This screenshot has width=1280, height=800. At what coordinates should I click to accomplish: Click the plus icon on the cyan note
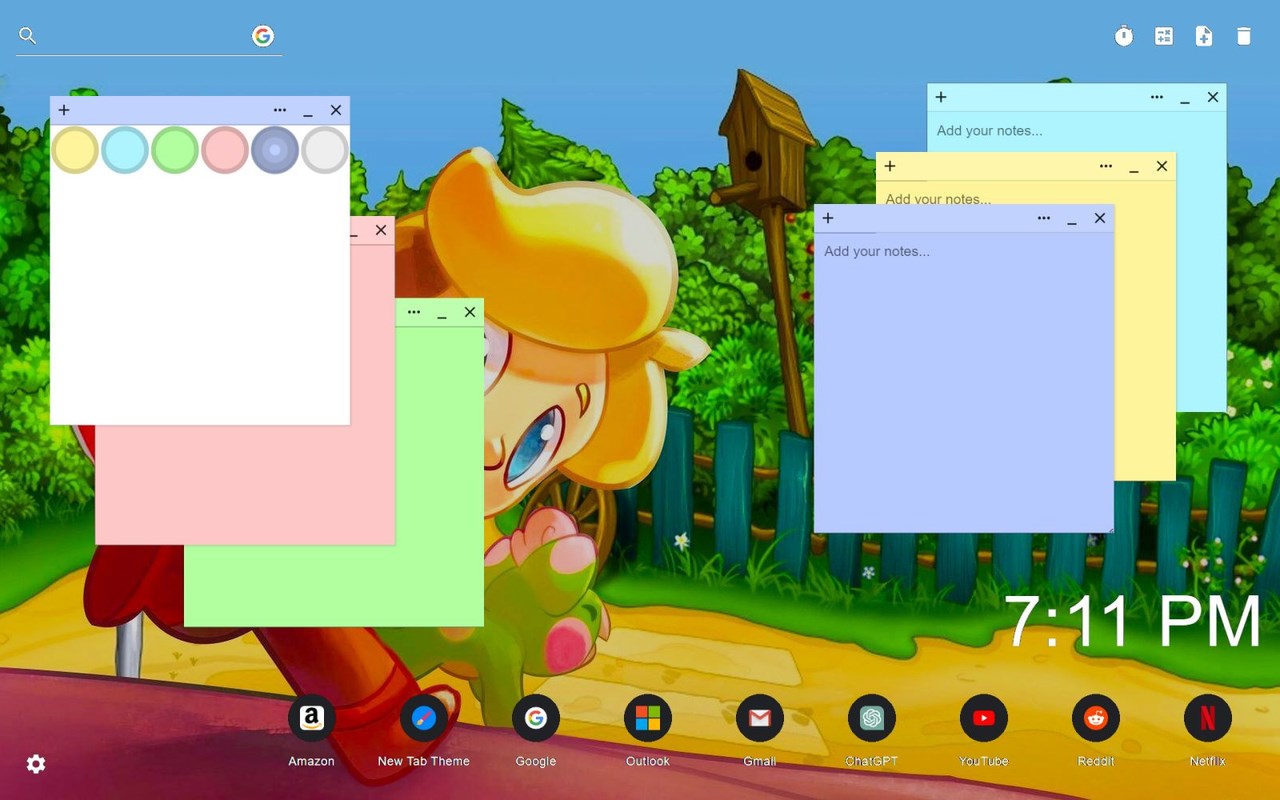[x=941, y=97]
